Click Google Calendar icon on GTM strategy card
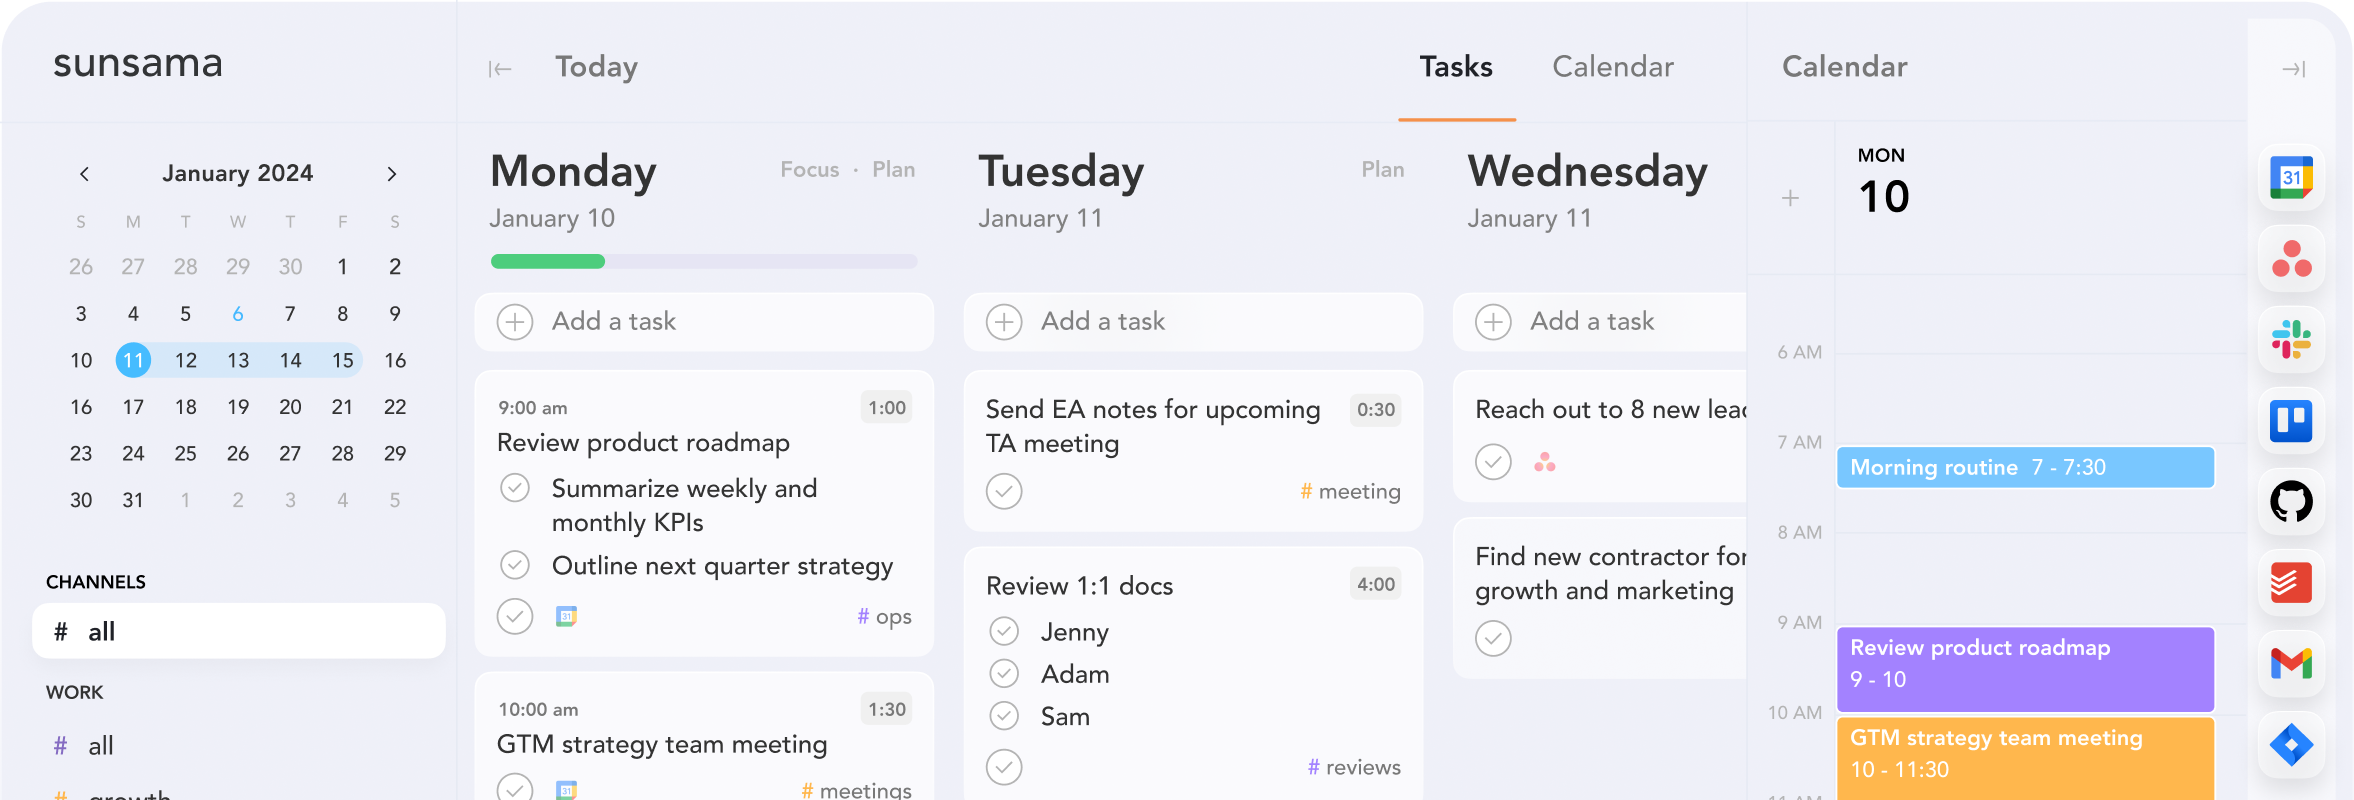 pyautogui.click(x=566, y=790)
